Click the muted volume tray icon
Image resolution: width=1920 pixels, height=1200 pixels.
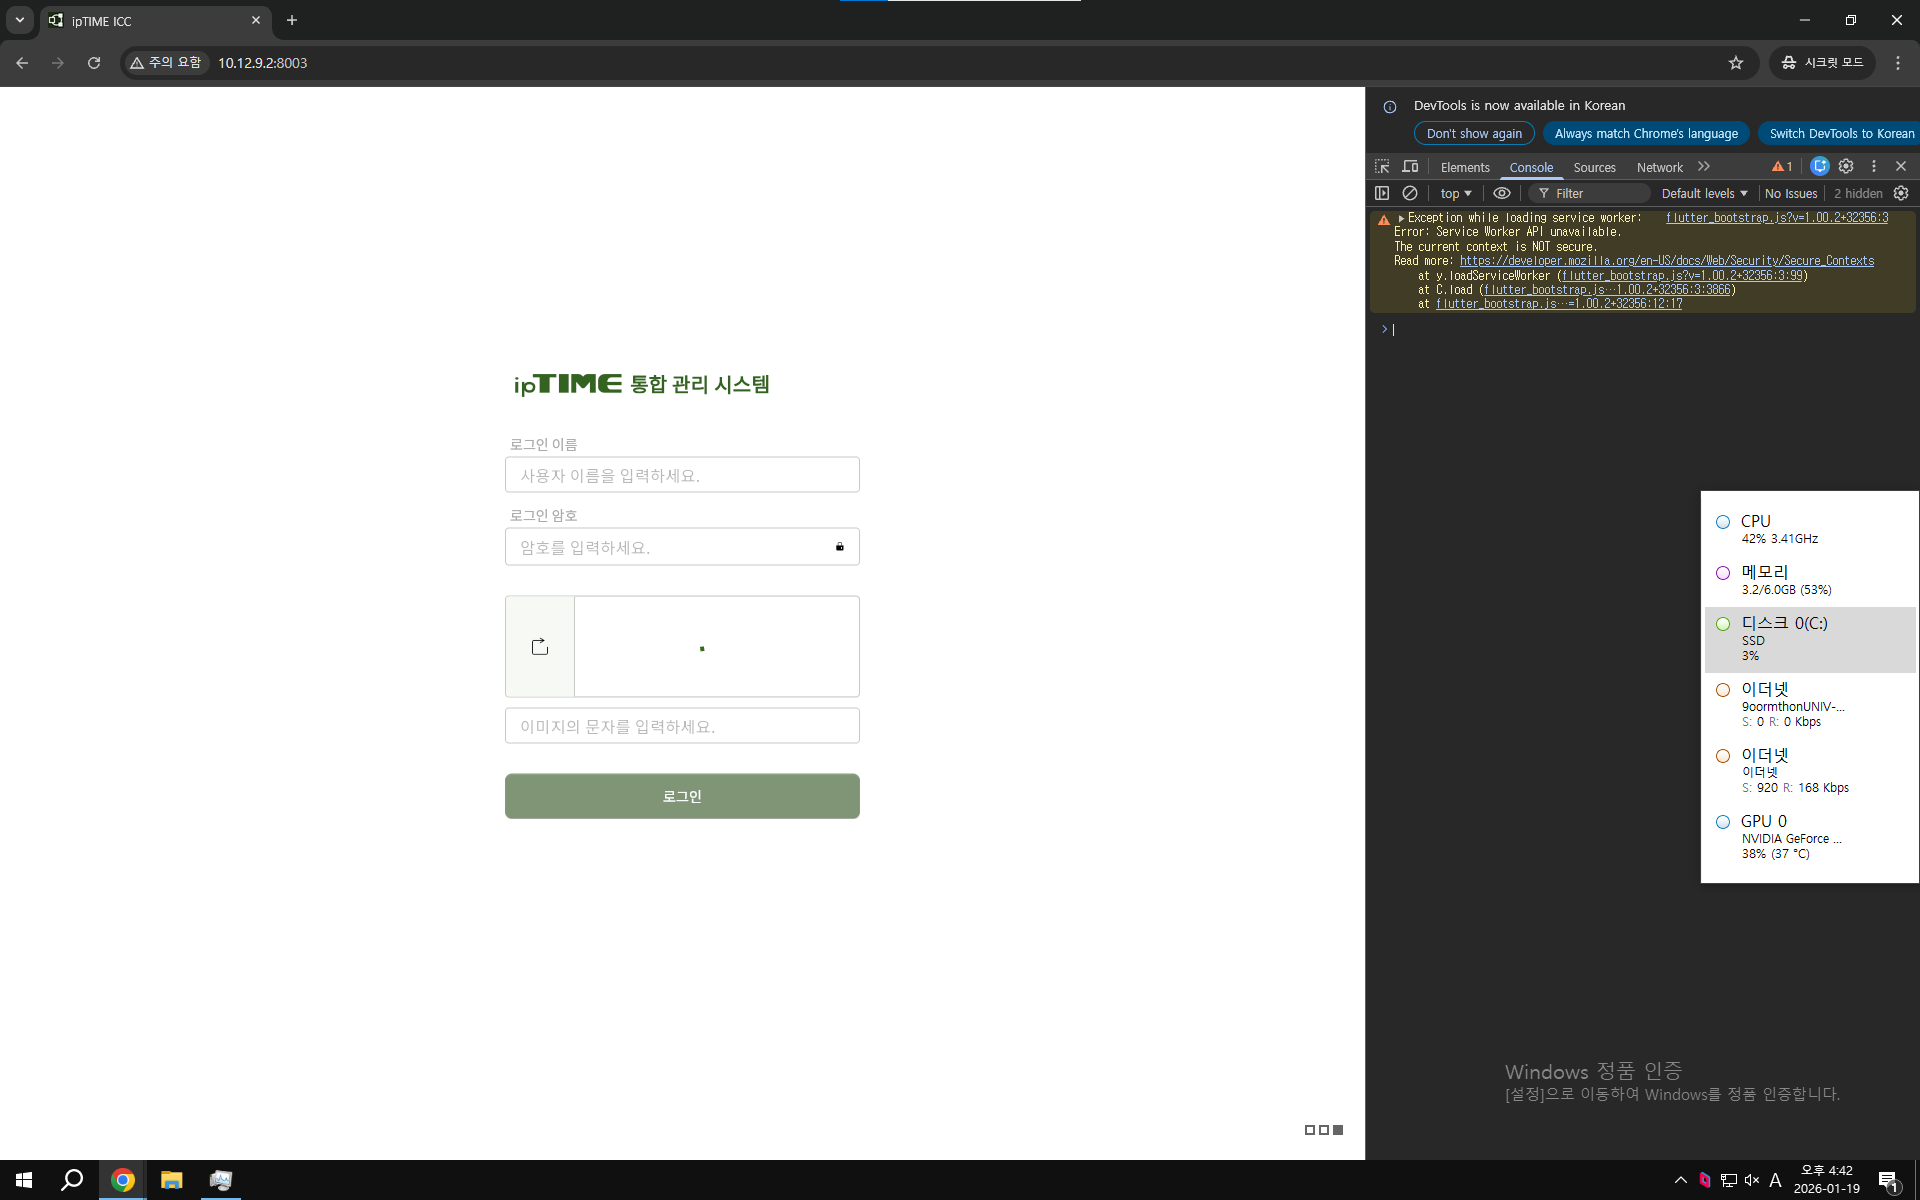tap(1752, 1180)
